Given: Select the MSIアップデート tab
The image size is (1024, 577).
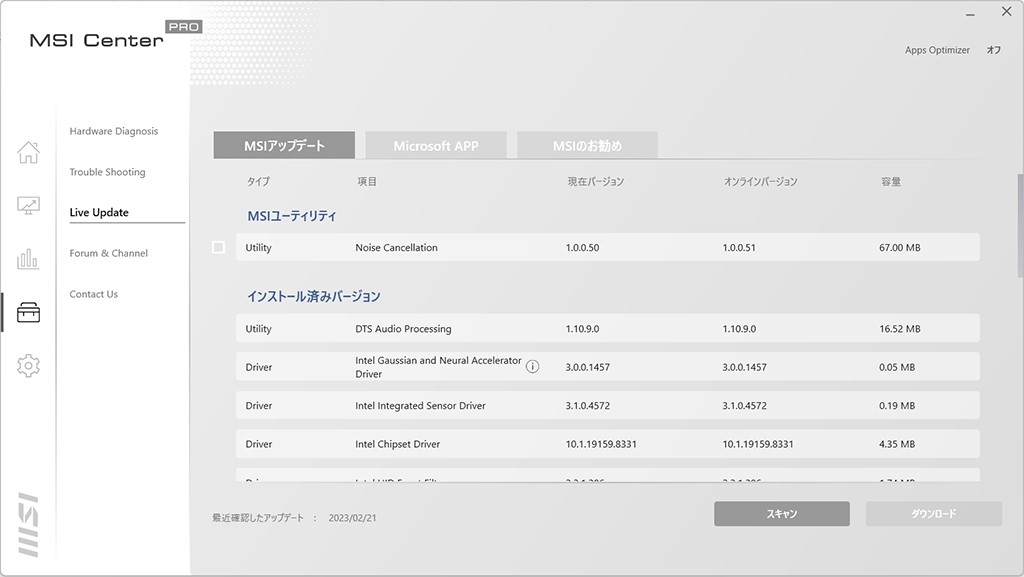Looking at the screenshot, I should coord(284,146).
